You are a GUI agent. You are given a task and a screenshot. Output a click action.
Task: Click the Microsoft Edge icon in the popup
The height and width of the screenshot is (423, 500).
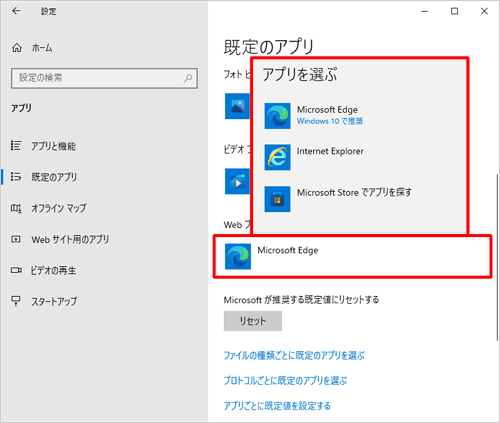pos(277,116)
